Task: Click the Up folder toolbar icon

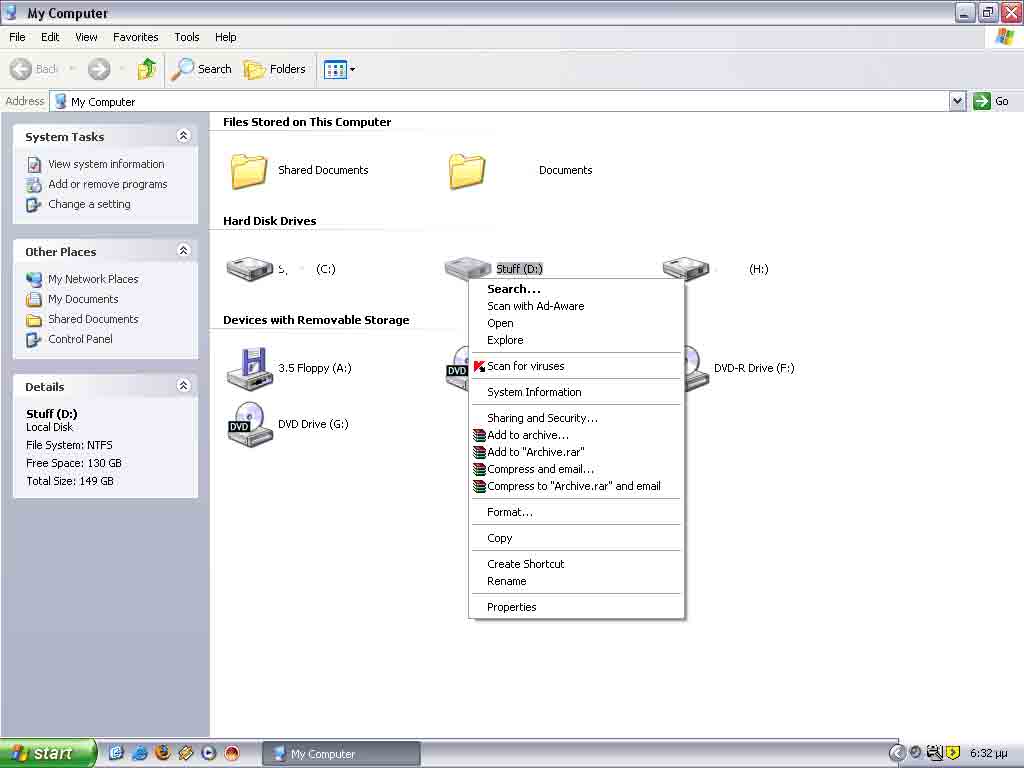Action: [x=147, y=69]
